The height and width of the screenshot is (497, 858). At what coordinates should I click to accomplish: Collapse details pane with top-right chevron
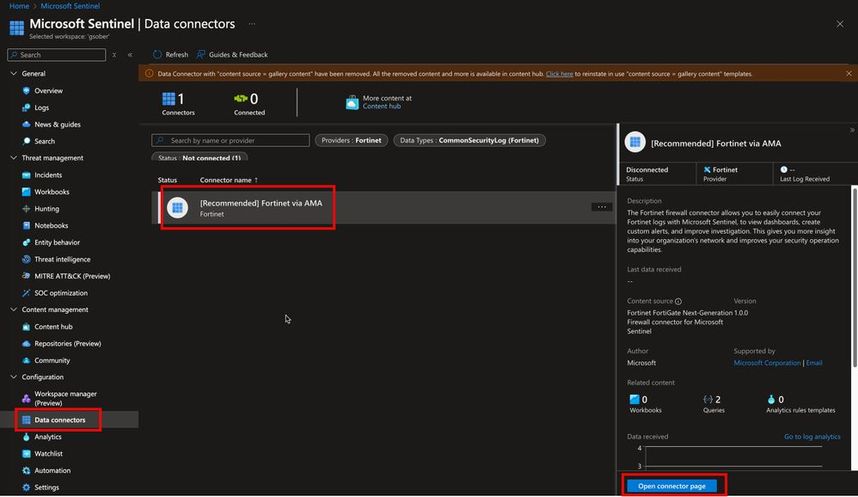(x=852, y=130)
